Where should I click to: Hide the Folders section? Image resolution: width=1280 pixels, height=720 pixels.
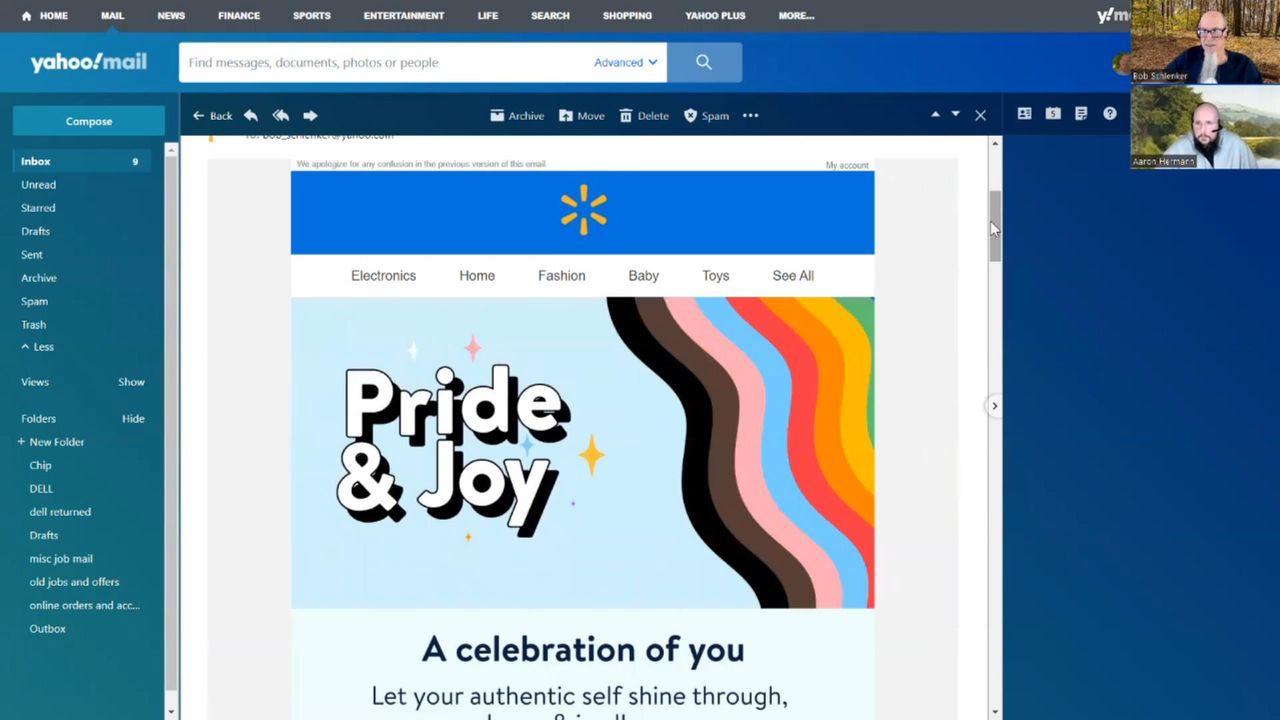(x=133, y=419)
